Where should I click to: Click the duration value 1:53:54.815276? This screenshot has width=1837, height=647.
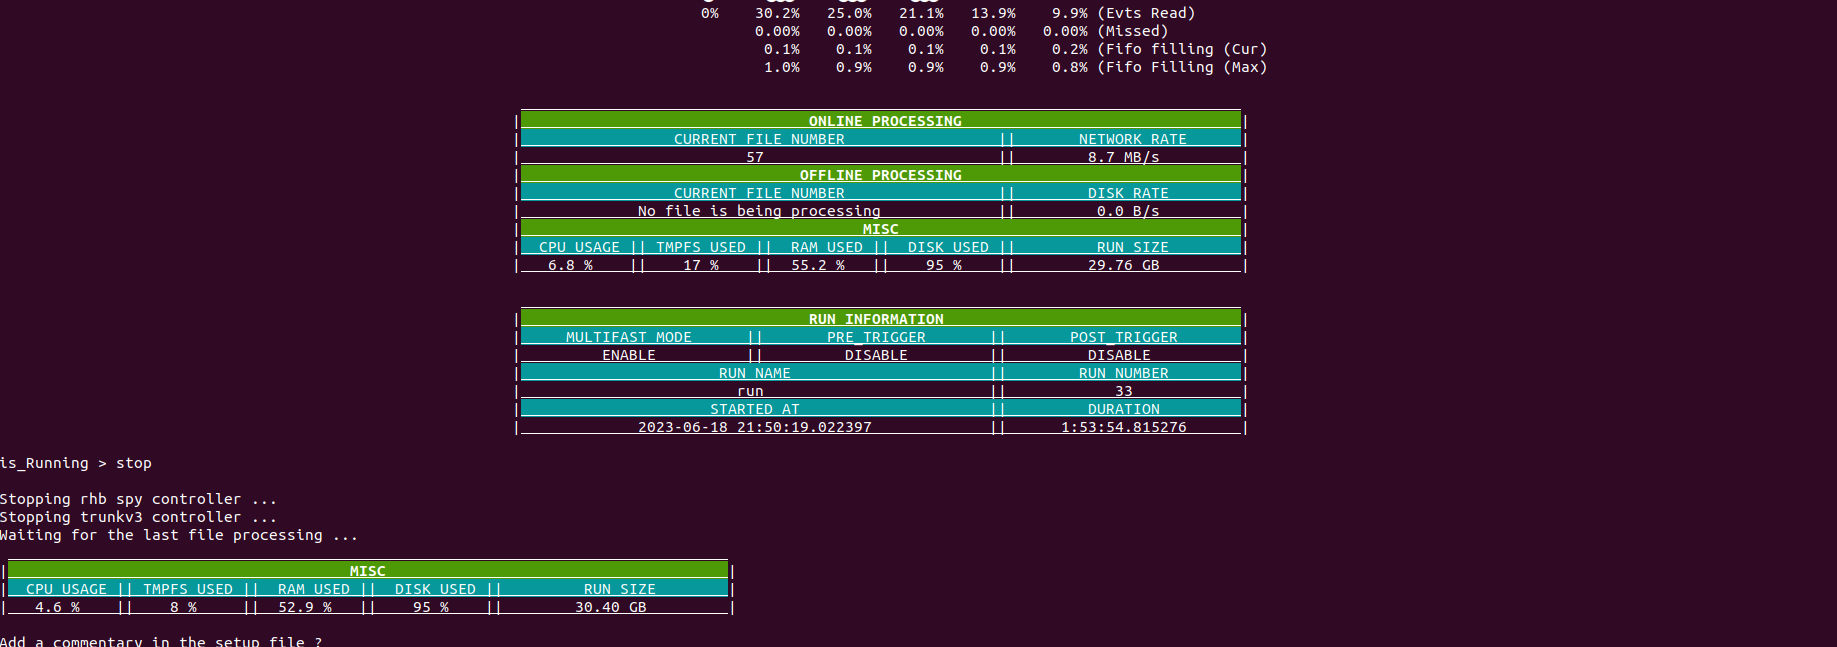tap(1123, 427)
